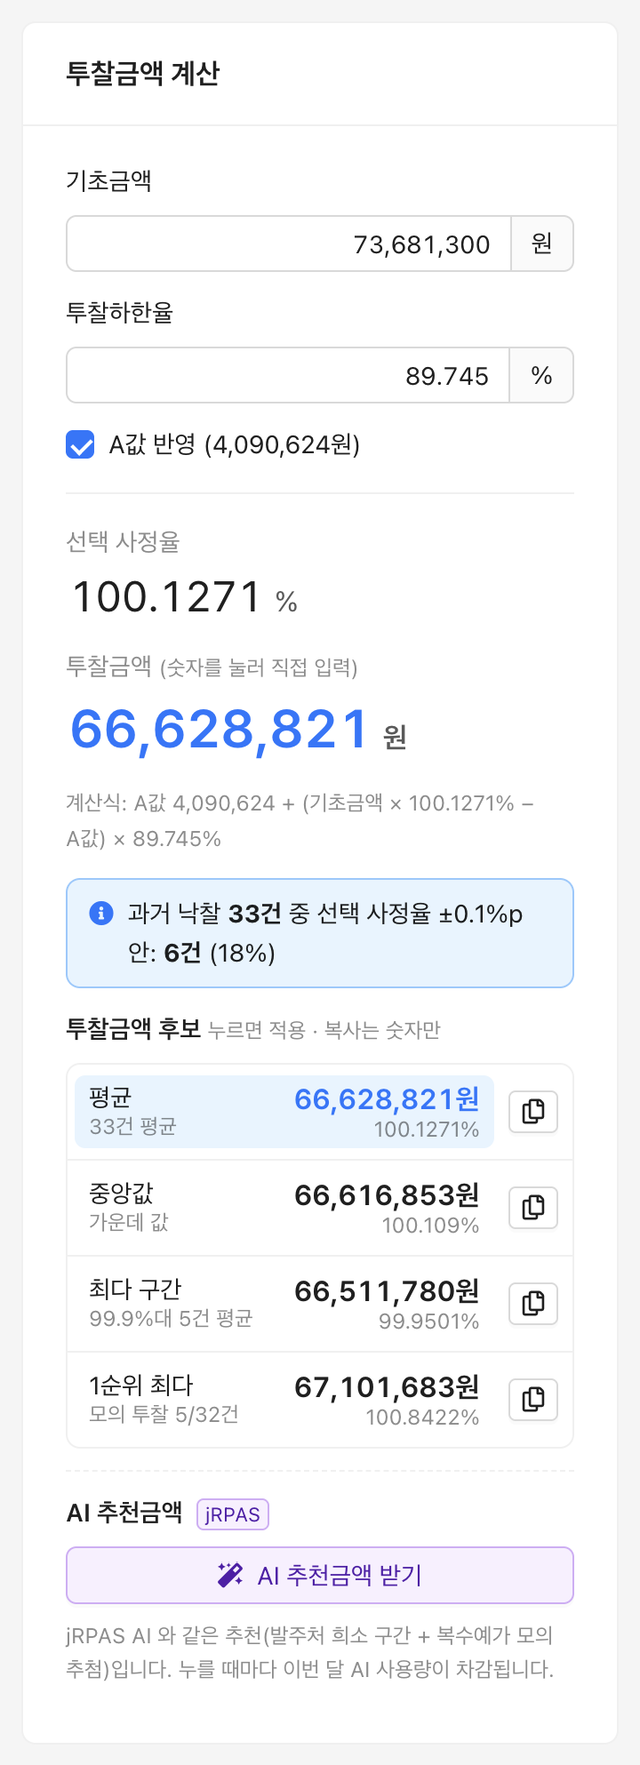Click the 100.8422% 1순위 최다 rate
Viewport: 640px width, 1765px height.
[x=422, y=1417]
